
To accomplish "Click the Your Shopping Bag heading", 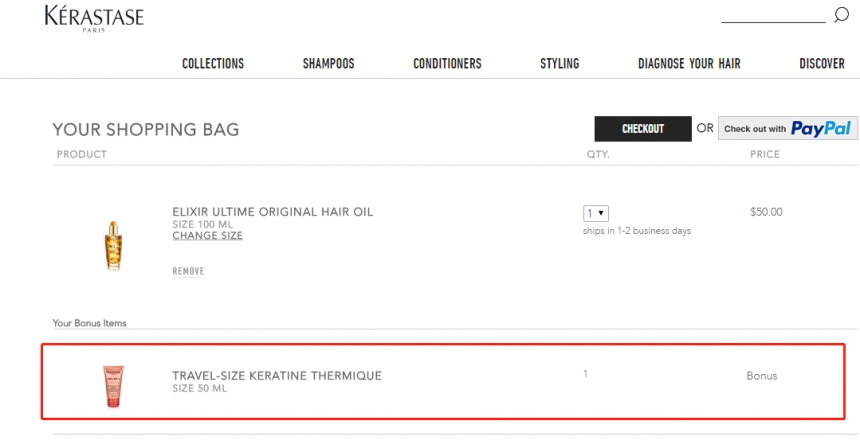I will (x=145, y=130).
